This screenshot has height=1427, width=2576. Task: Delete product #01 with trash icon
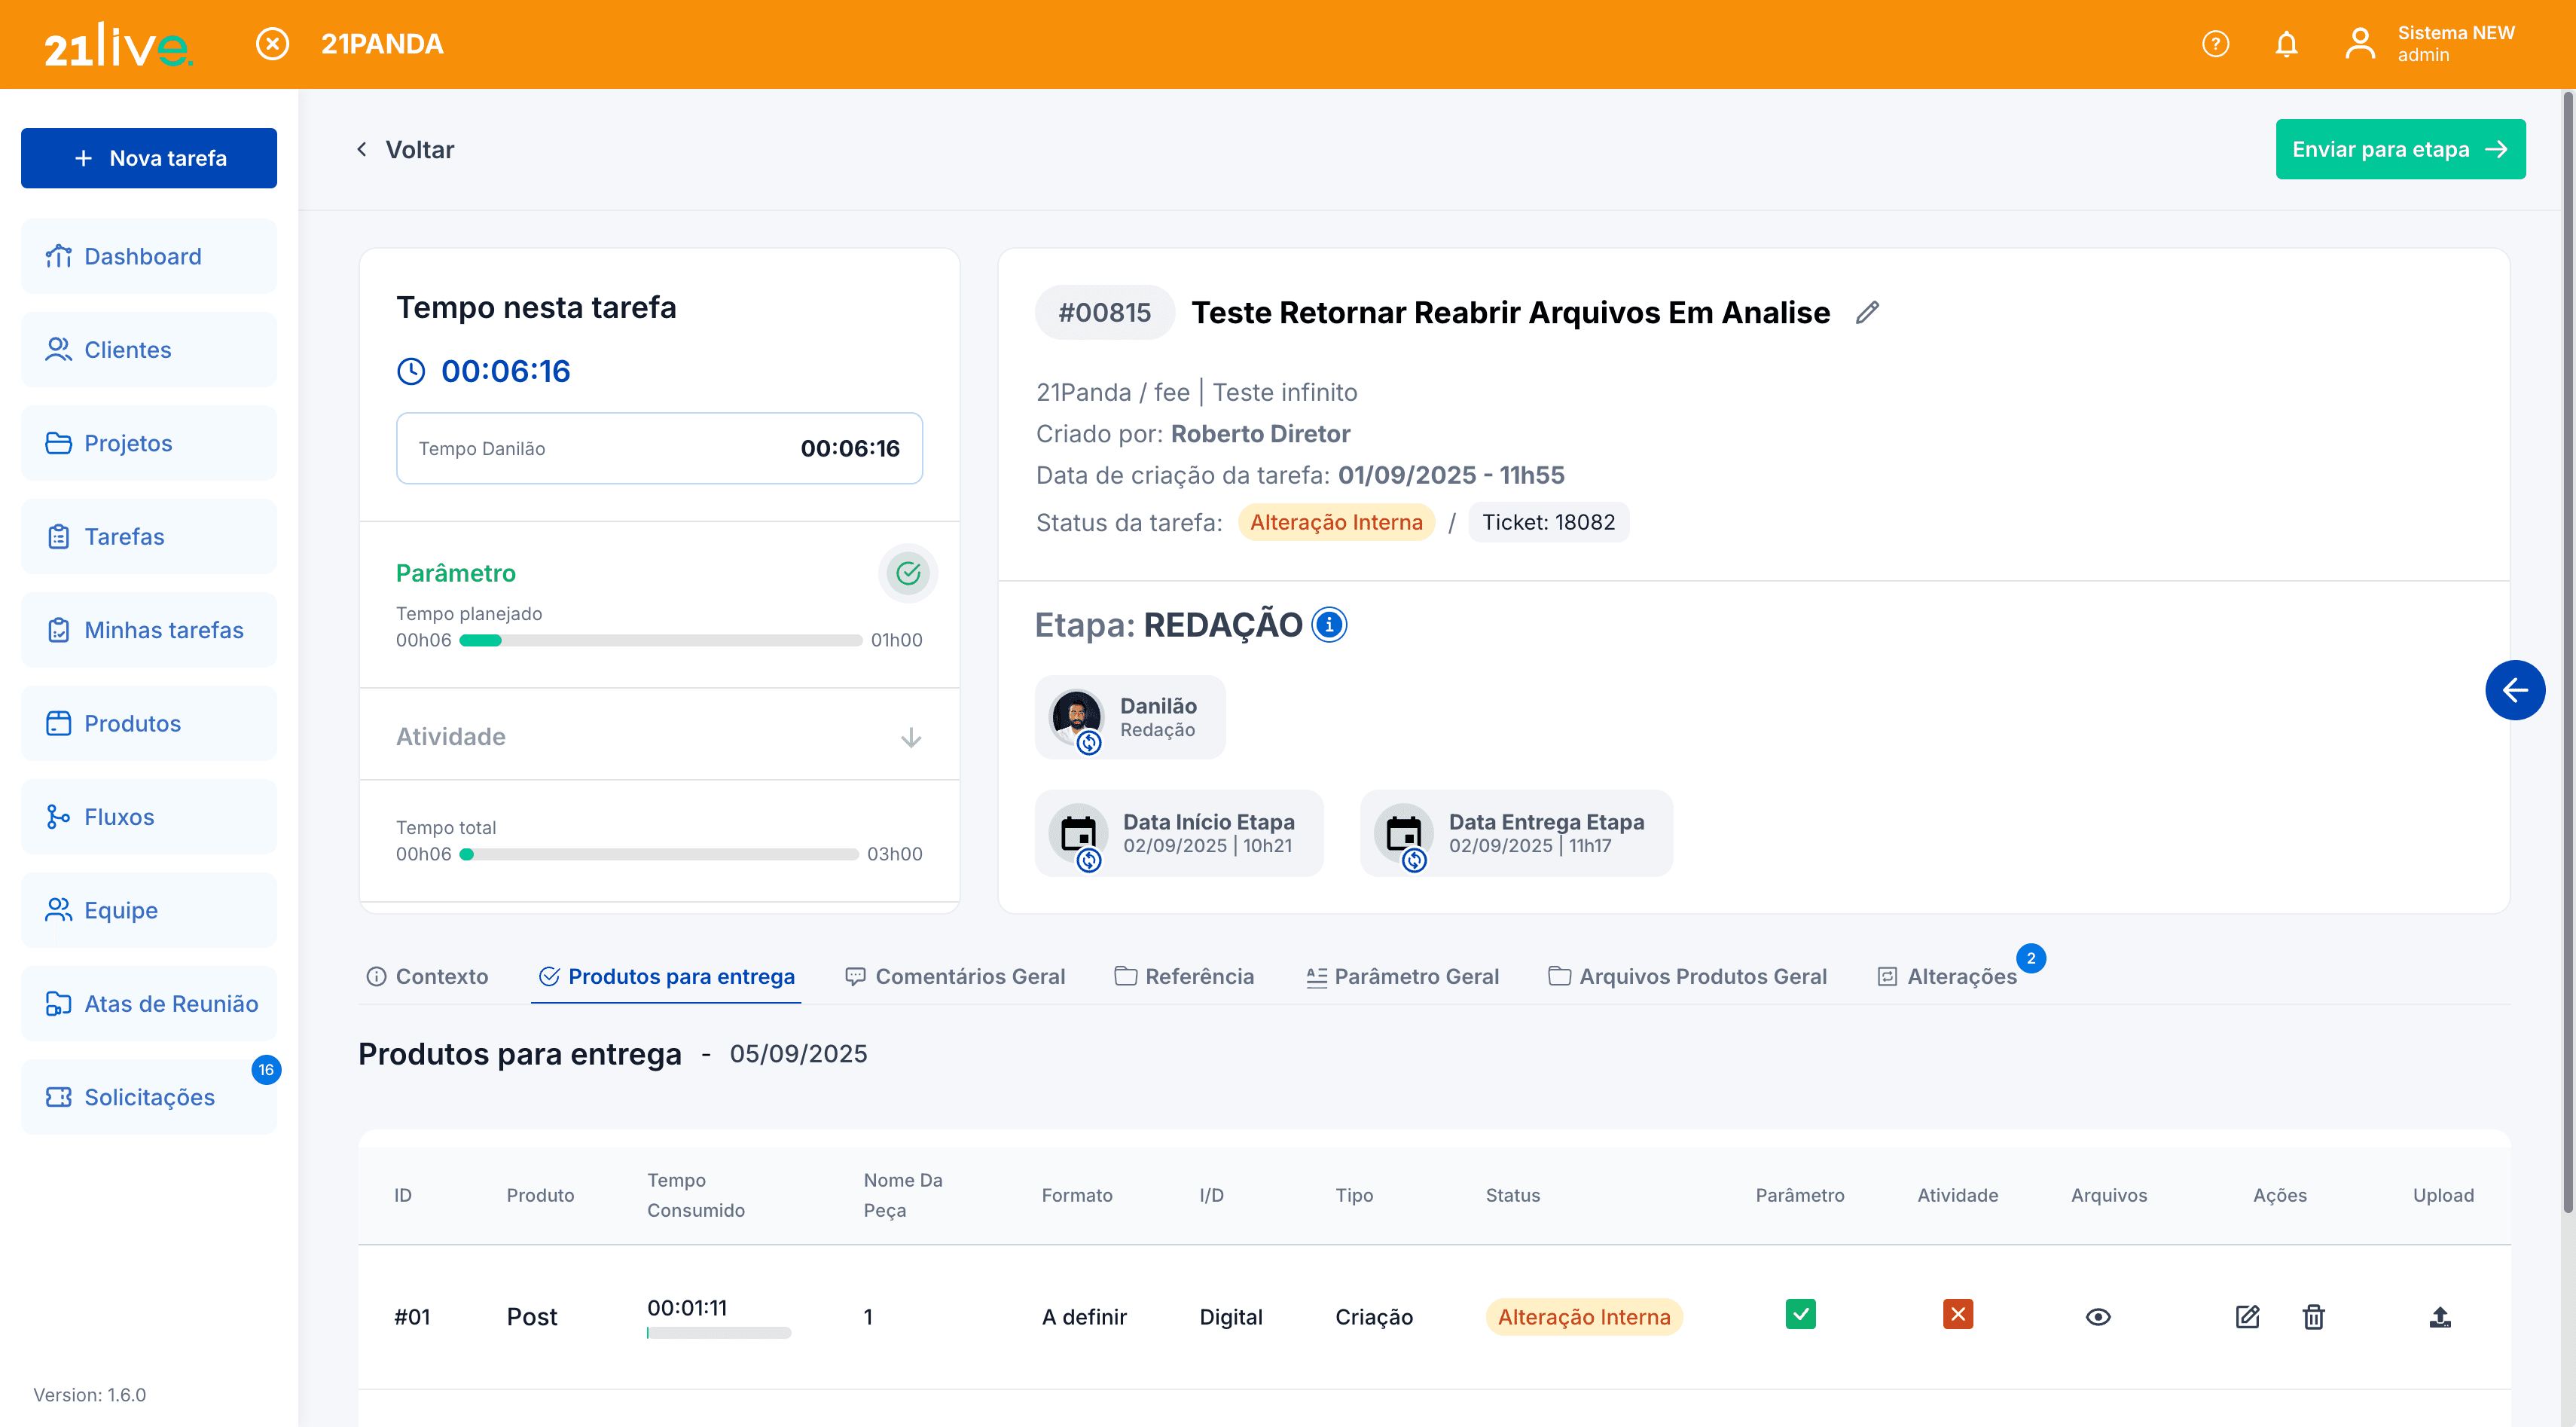(x=2313, y=1317)
